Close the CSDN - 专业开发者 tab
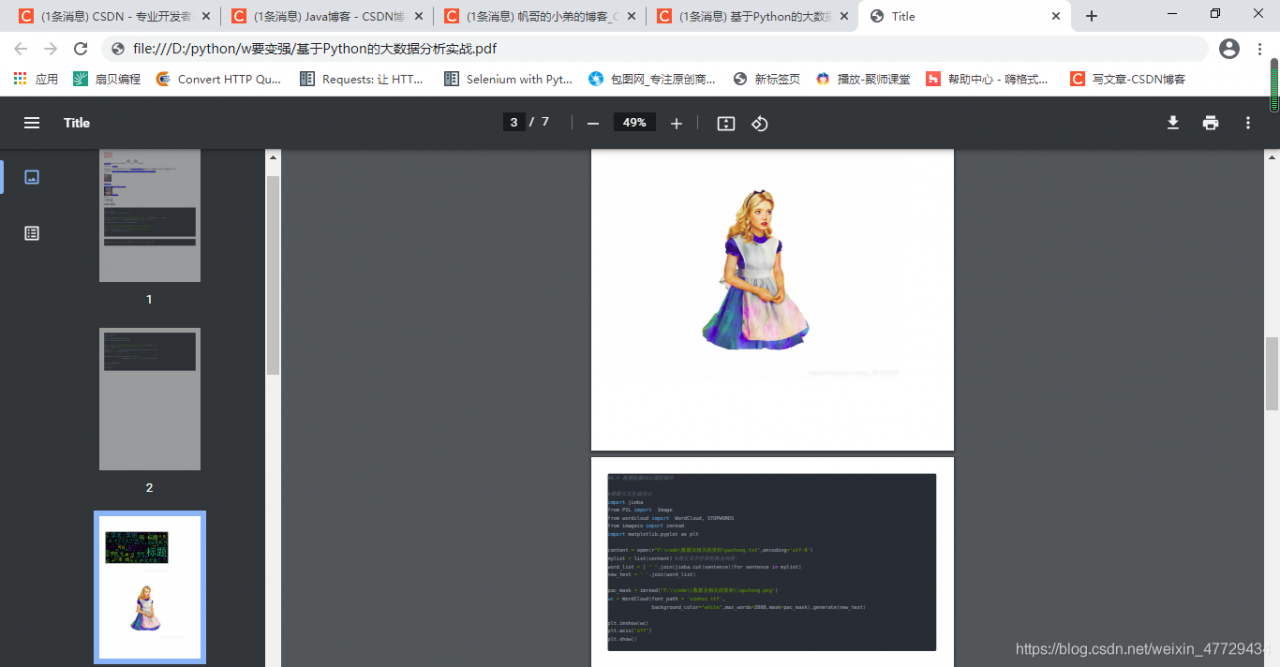Image resolution: width=1280 pixels, height=667 pixels. 206,16
